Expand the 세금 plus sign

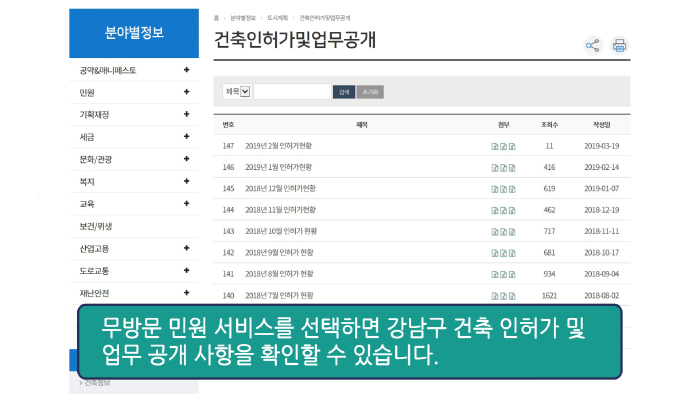point(187,137)
